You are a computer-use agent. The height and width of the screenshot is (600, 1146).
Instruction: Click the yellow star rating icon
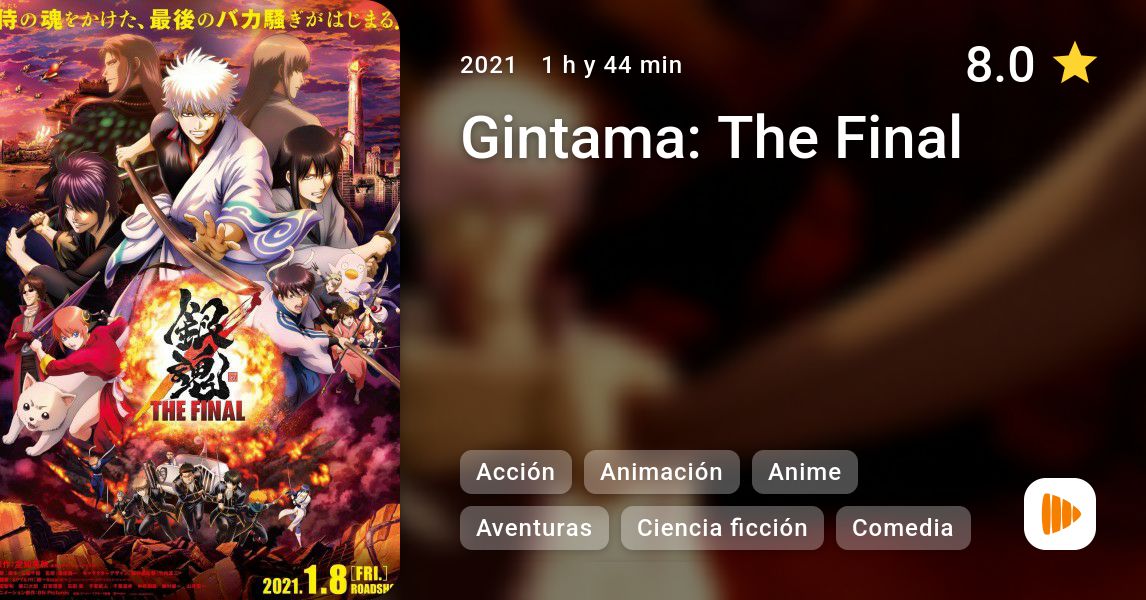coord(1075,64)
